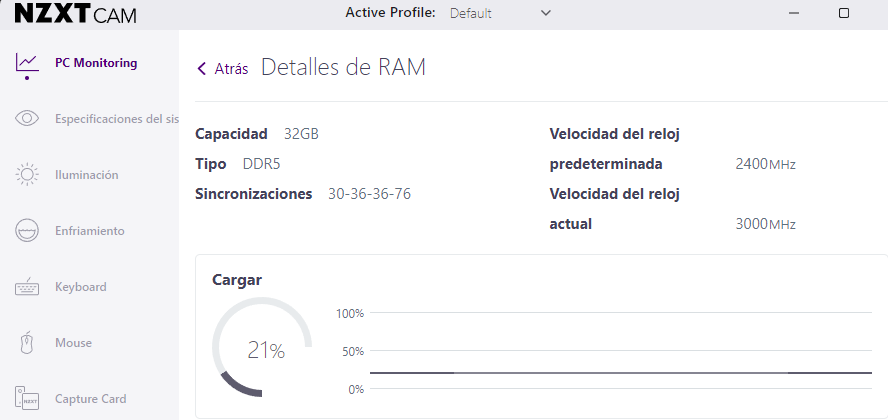Open PC Monitoring chart icon

[27, 63]
